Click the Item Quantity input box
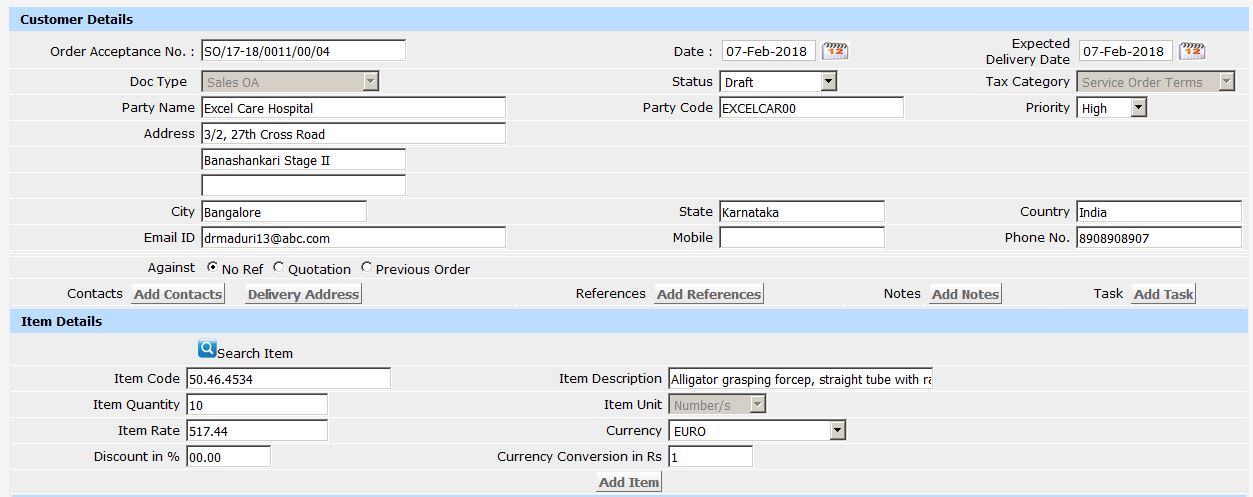 point(257,405)
